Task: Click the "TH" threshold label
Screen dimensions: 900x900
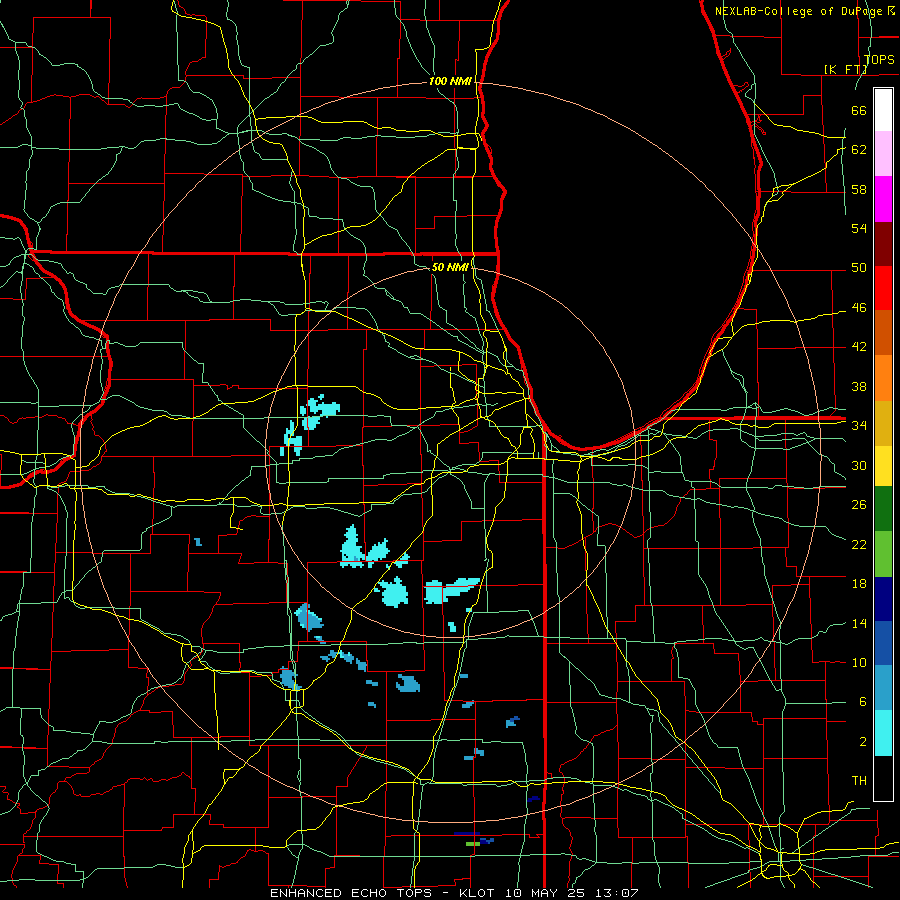Action: (x=859, y=781)
